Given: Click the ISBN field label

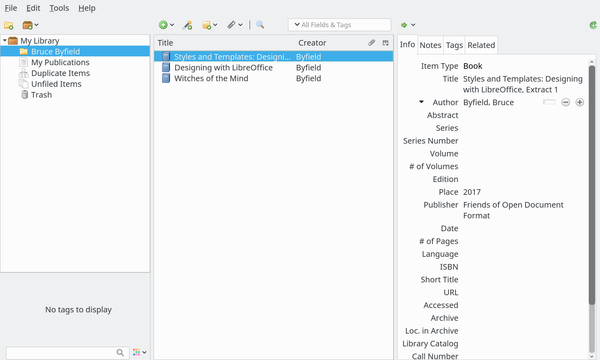Looking at the screenshot, I should pos(449,267).
